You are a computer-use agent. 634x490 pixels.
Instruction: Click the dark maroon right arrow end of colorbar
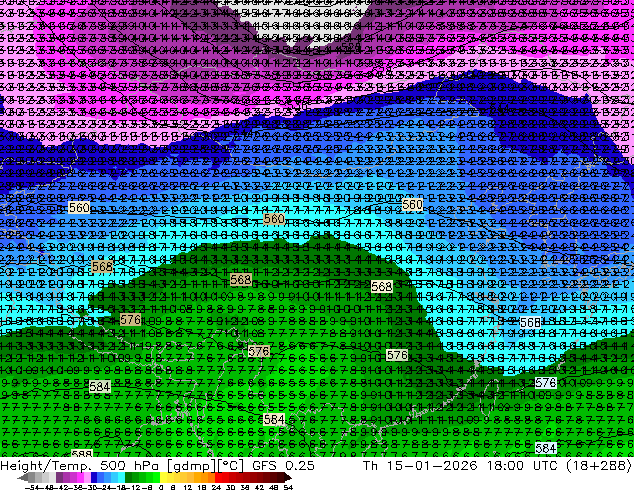click(288, 478)
